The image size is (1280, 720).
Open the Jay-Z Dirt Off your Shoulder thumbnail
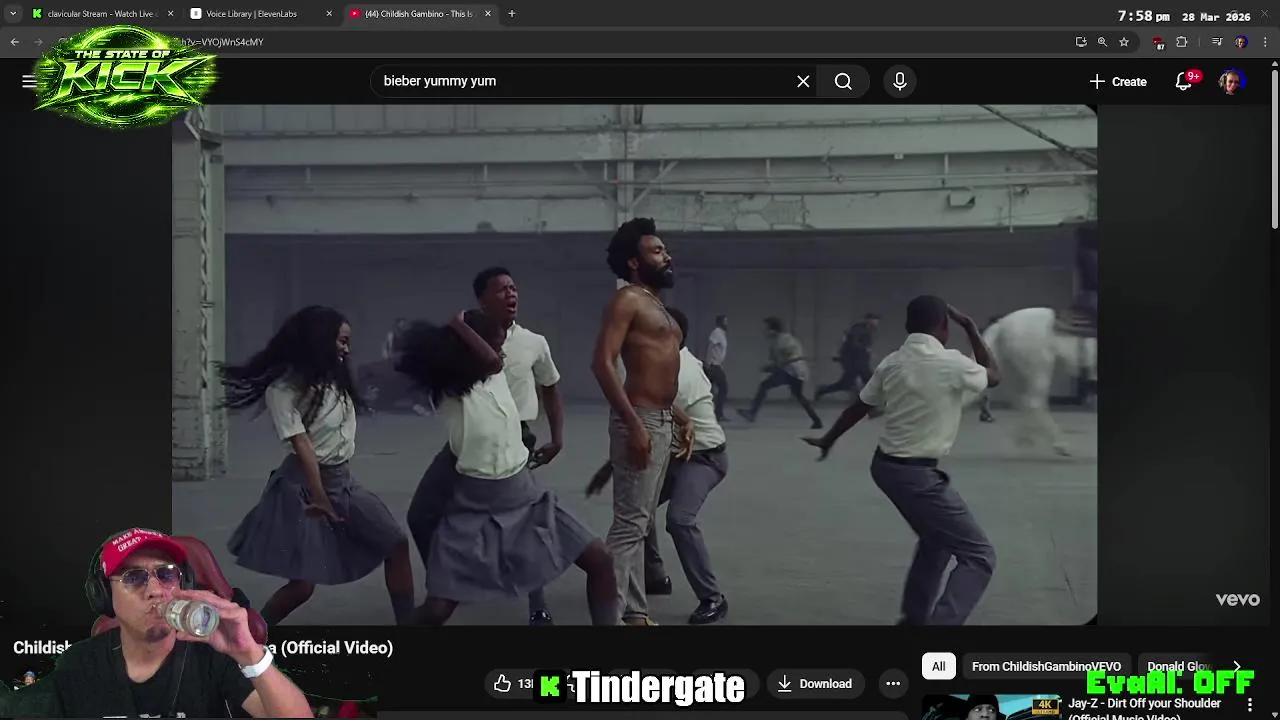tap(991, 707)
